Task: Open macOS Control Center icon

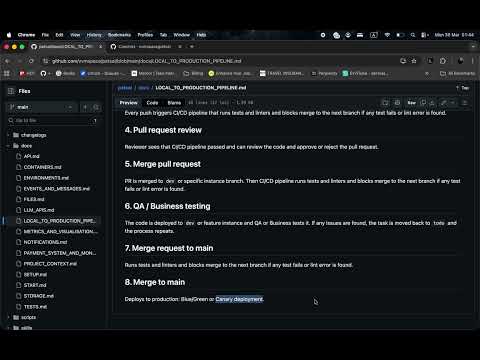Action: point(424,35)
